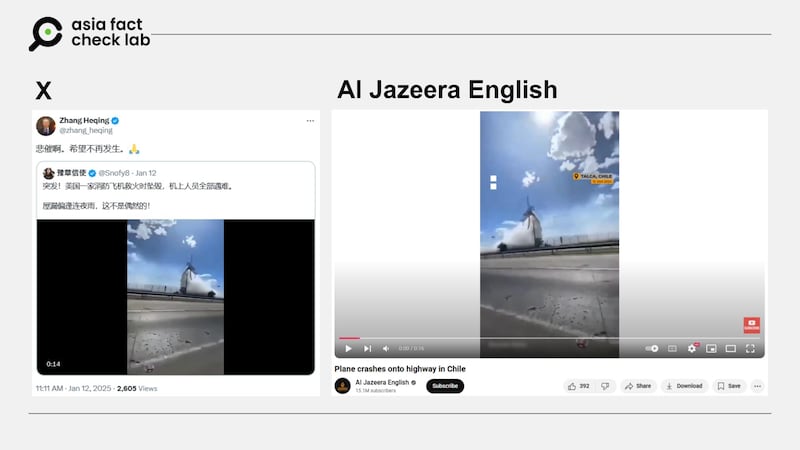
Task: Enter full screen on YouTube player
Action: pos(750,348)
